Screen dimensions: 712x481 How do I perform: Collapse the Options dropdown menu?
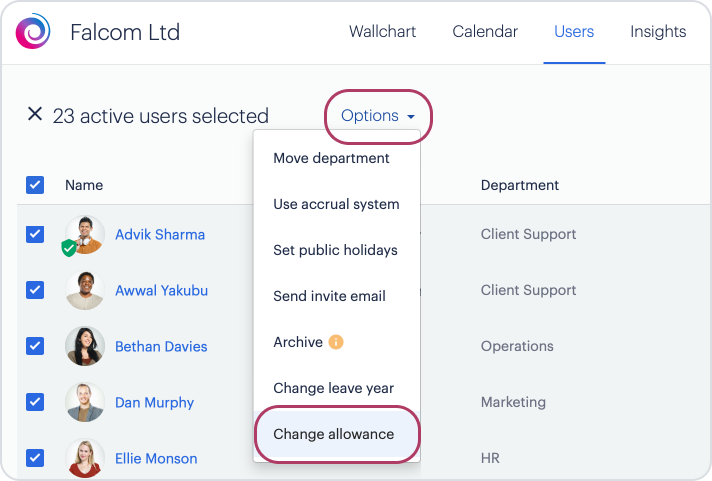tap(378, 116)
